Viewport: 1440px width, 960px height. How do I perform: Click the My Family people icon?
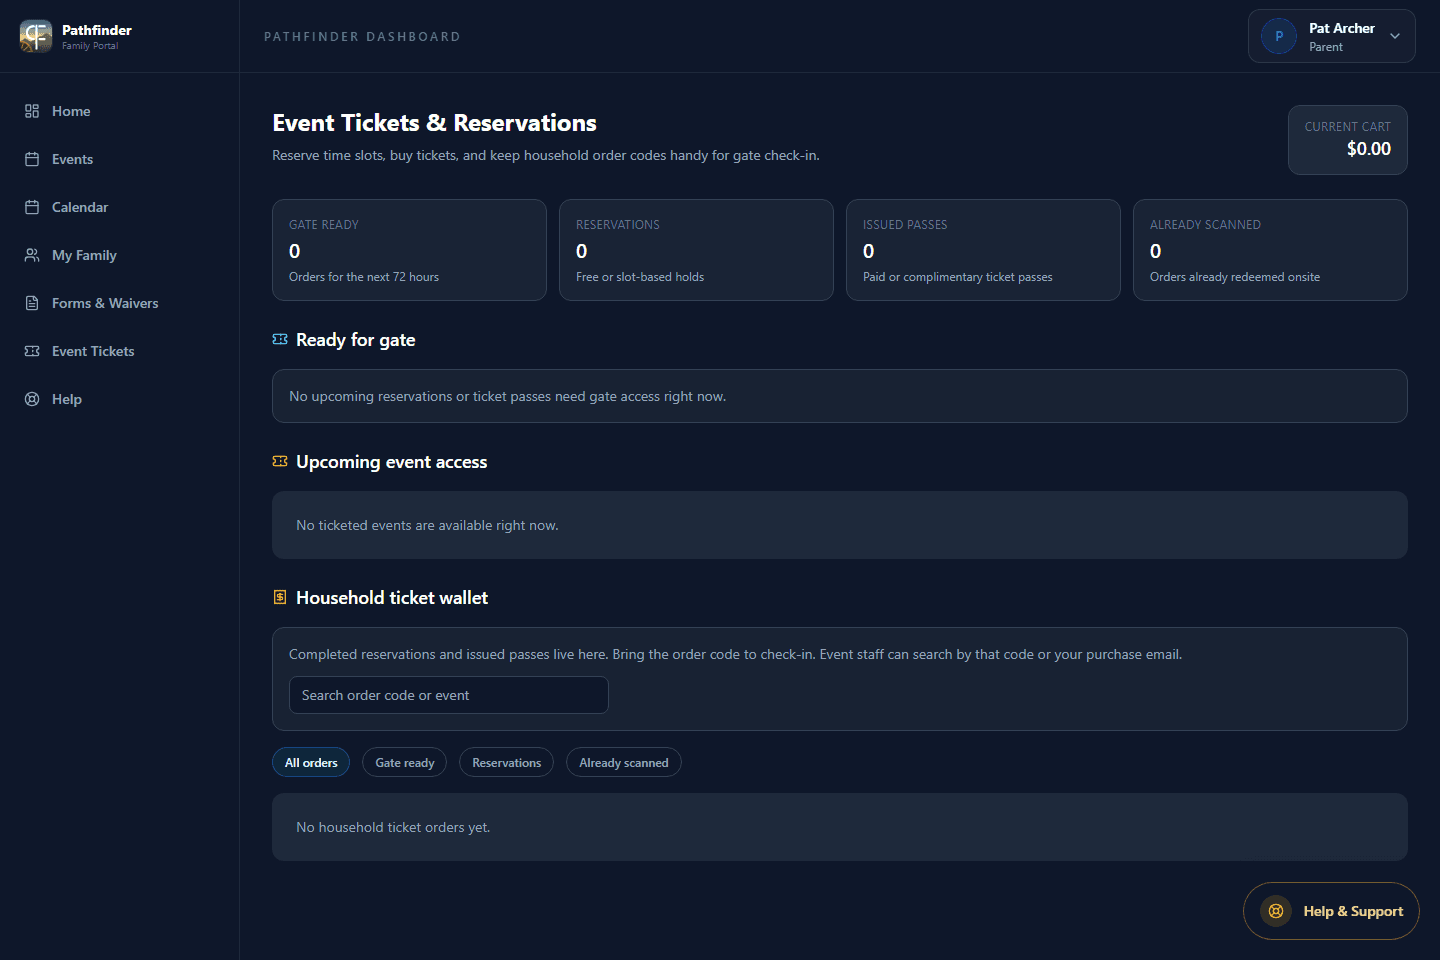coord(32,255)
